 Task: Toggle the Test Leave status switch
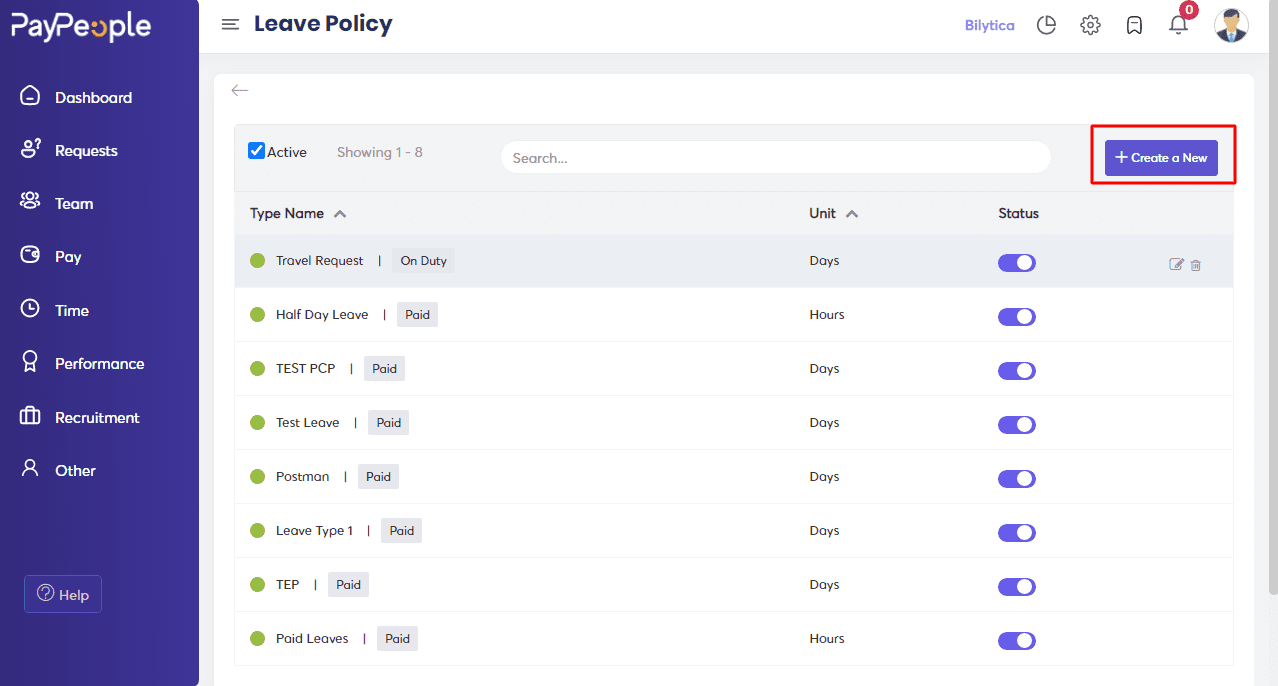coord(1017,425)
